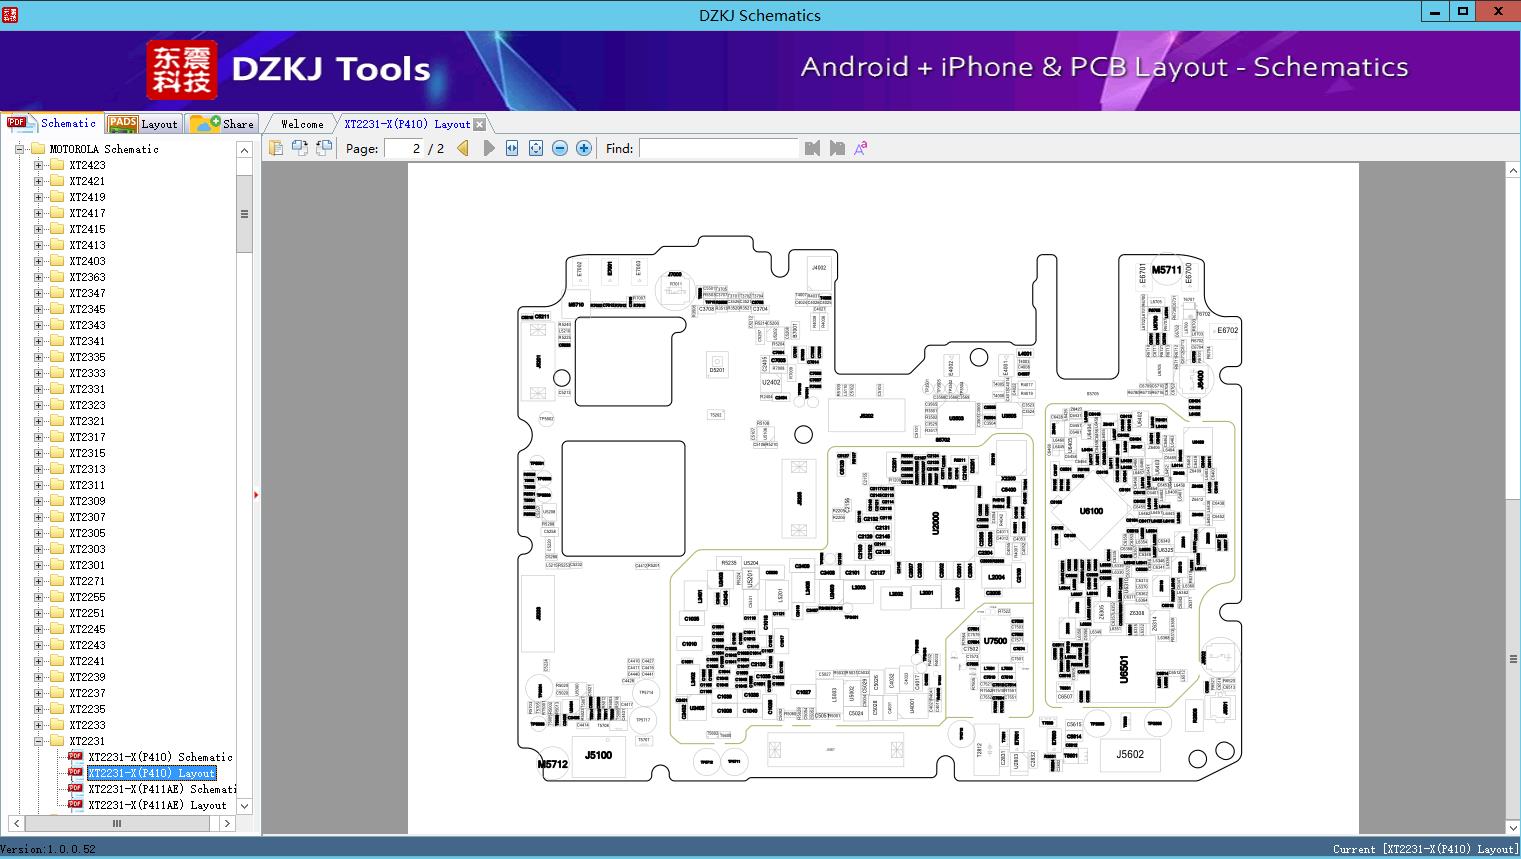Open the Share tab
The height and width of the screenshot is (859, 1521).
222,123
